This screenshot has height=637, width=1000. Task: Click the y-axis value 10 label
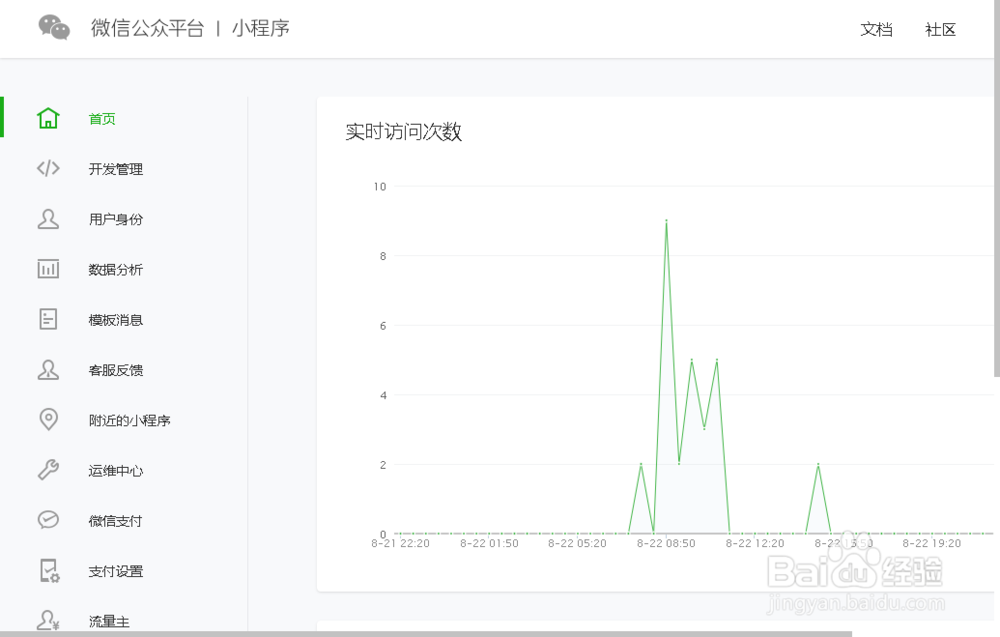pos(380,187)
